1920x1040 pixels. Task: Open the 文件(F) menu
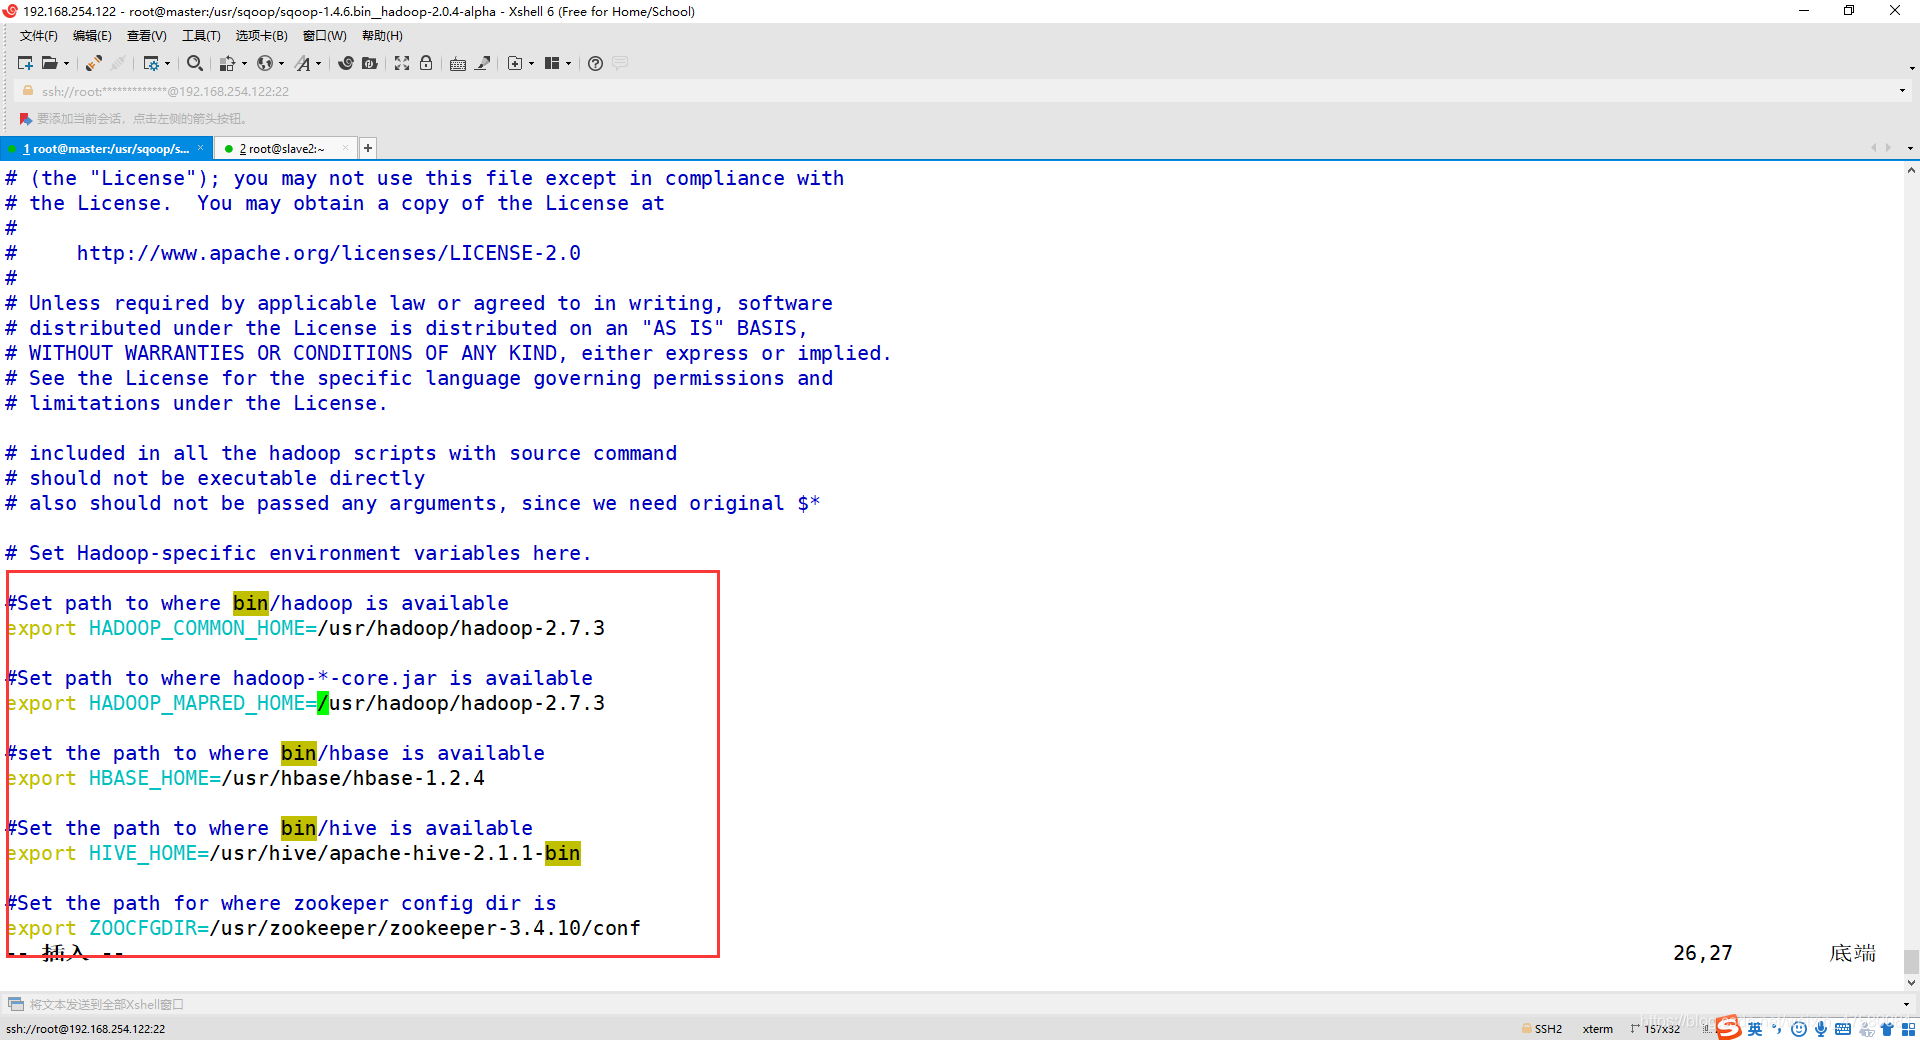(x=39, y=36)
